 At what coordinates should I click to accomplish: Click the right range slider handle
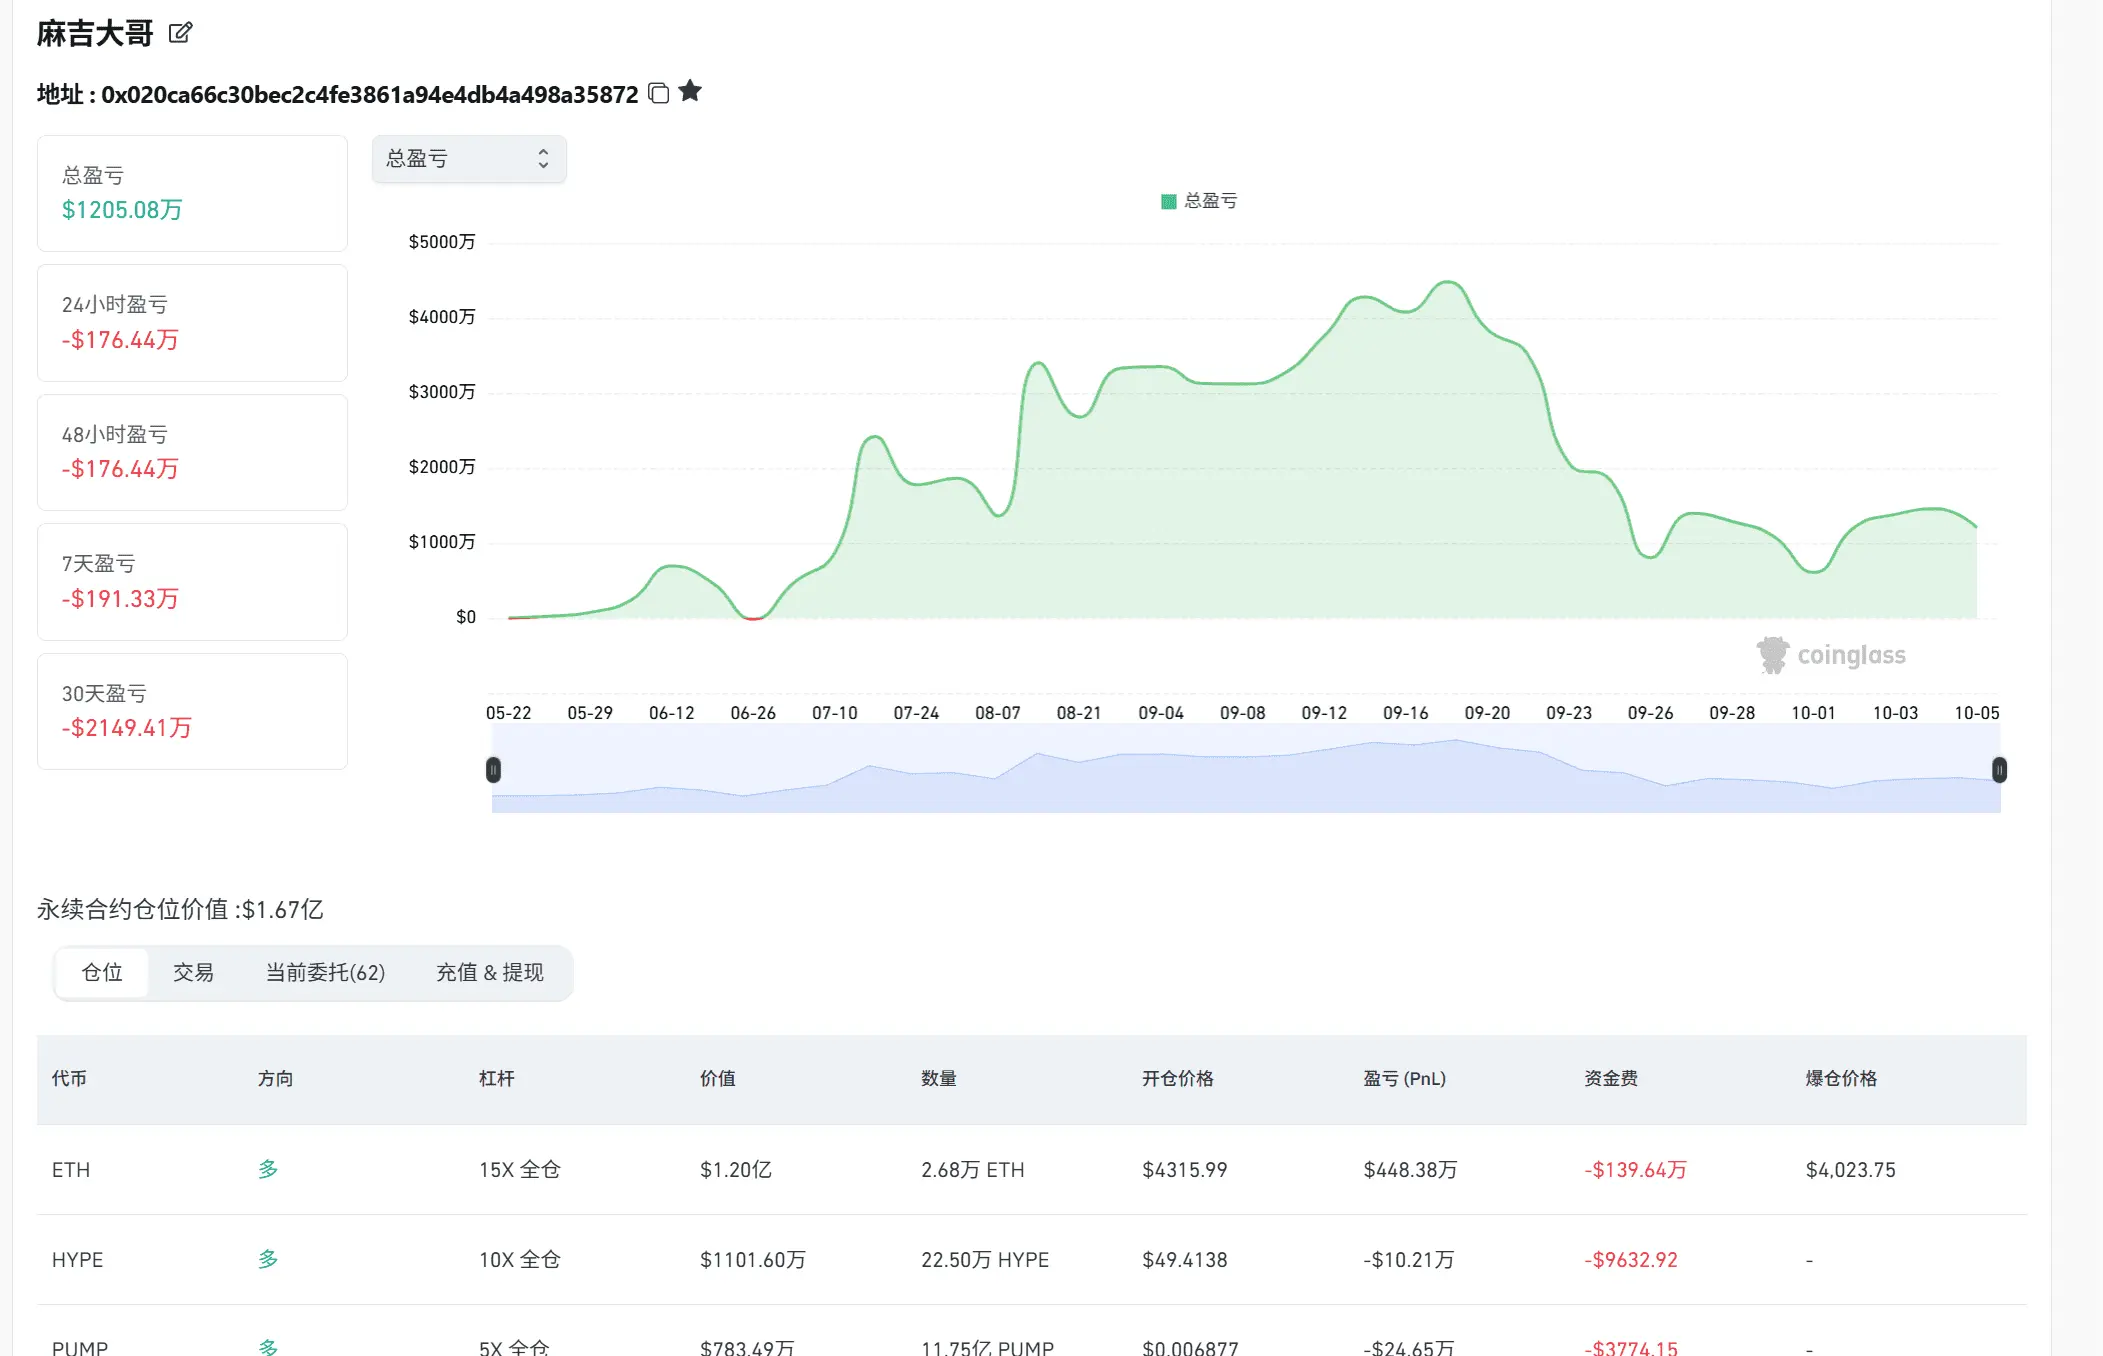coord(1999,769)
